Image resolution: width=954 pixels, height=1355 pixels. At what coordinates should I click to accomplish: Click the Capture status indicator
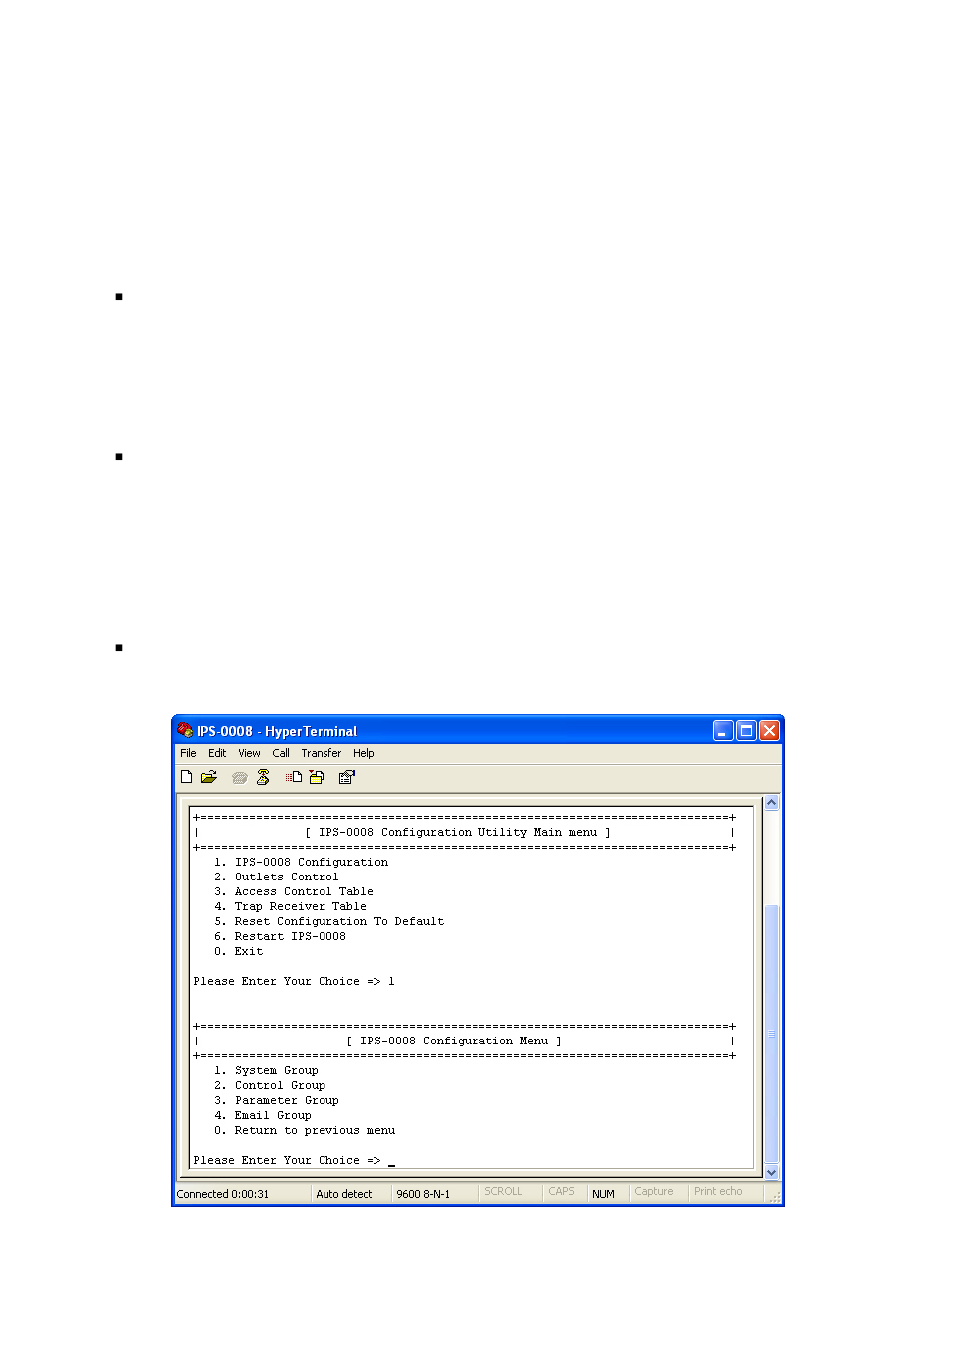(x=654, y=1192)
